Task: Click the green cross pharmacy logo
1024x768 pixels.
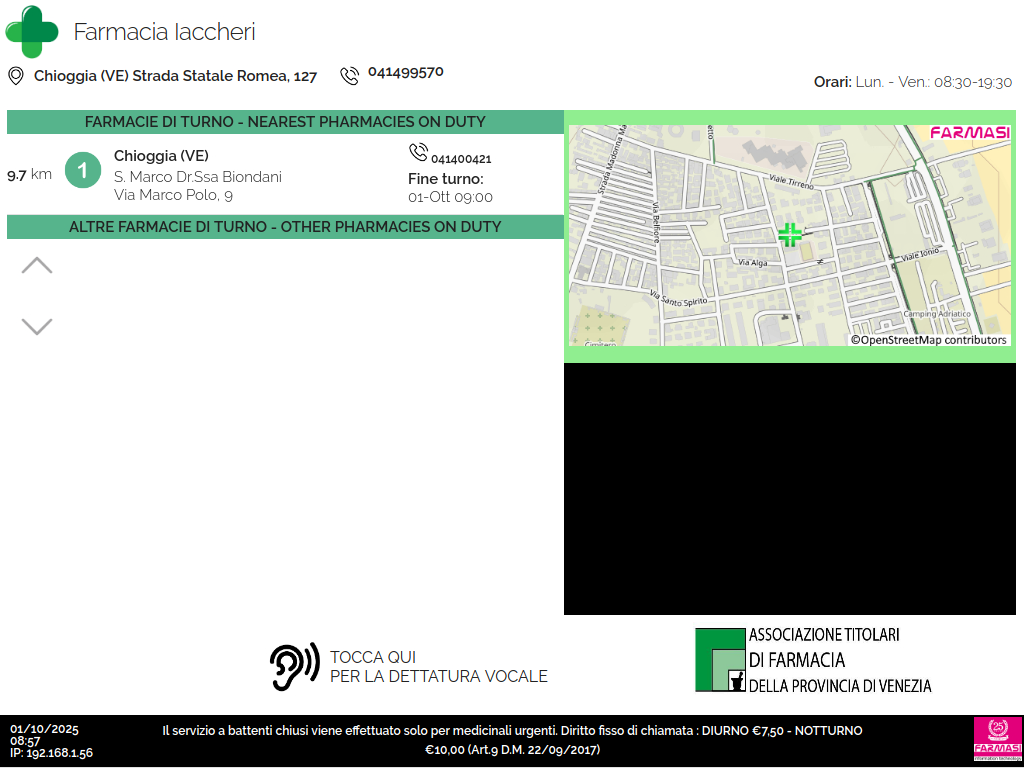Action: (x=32, y=32)
